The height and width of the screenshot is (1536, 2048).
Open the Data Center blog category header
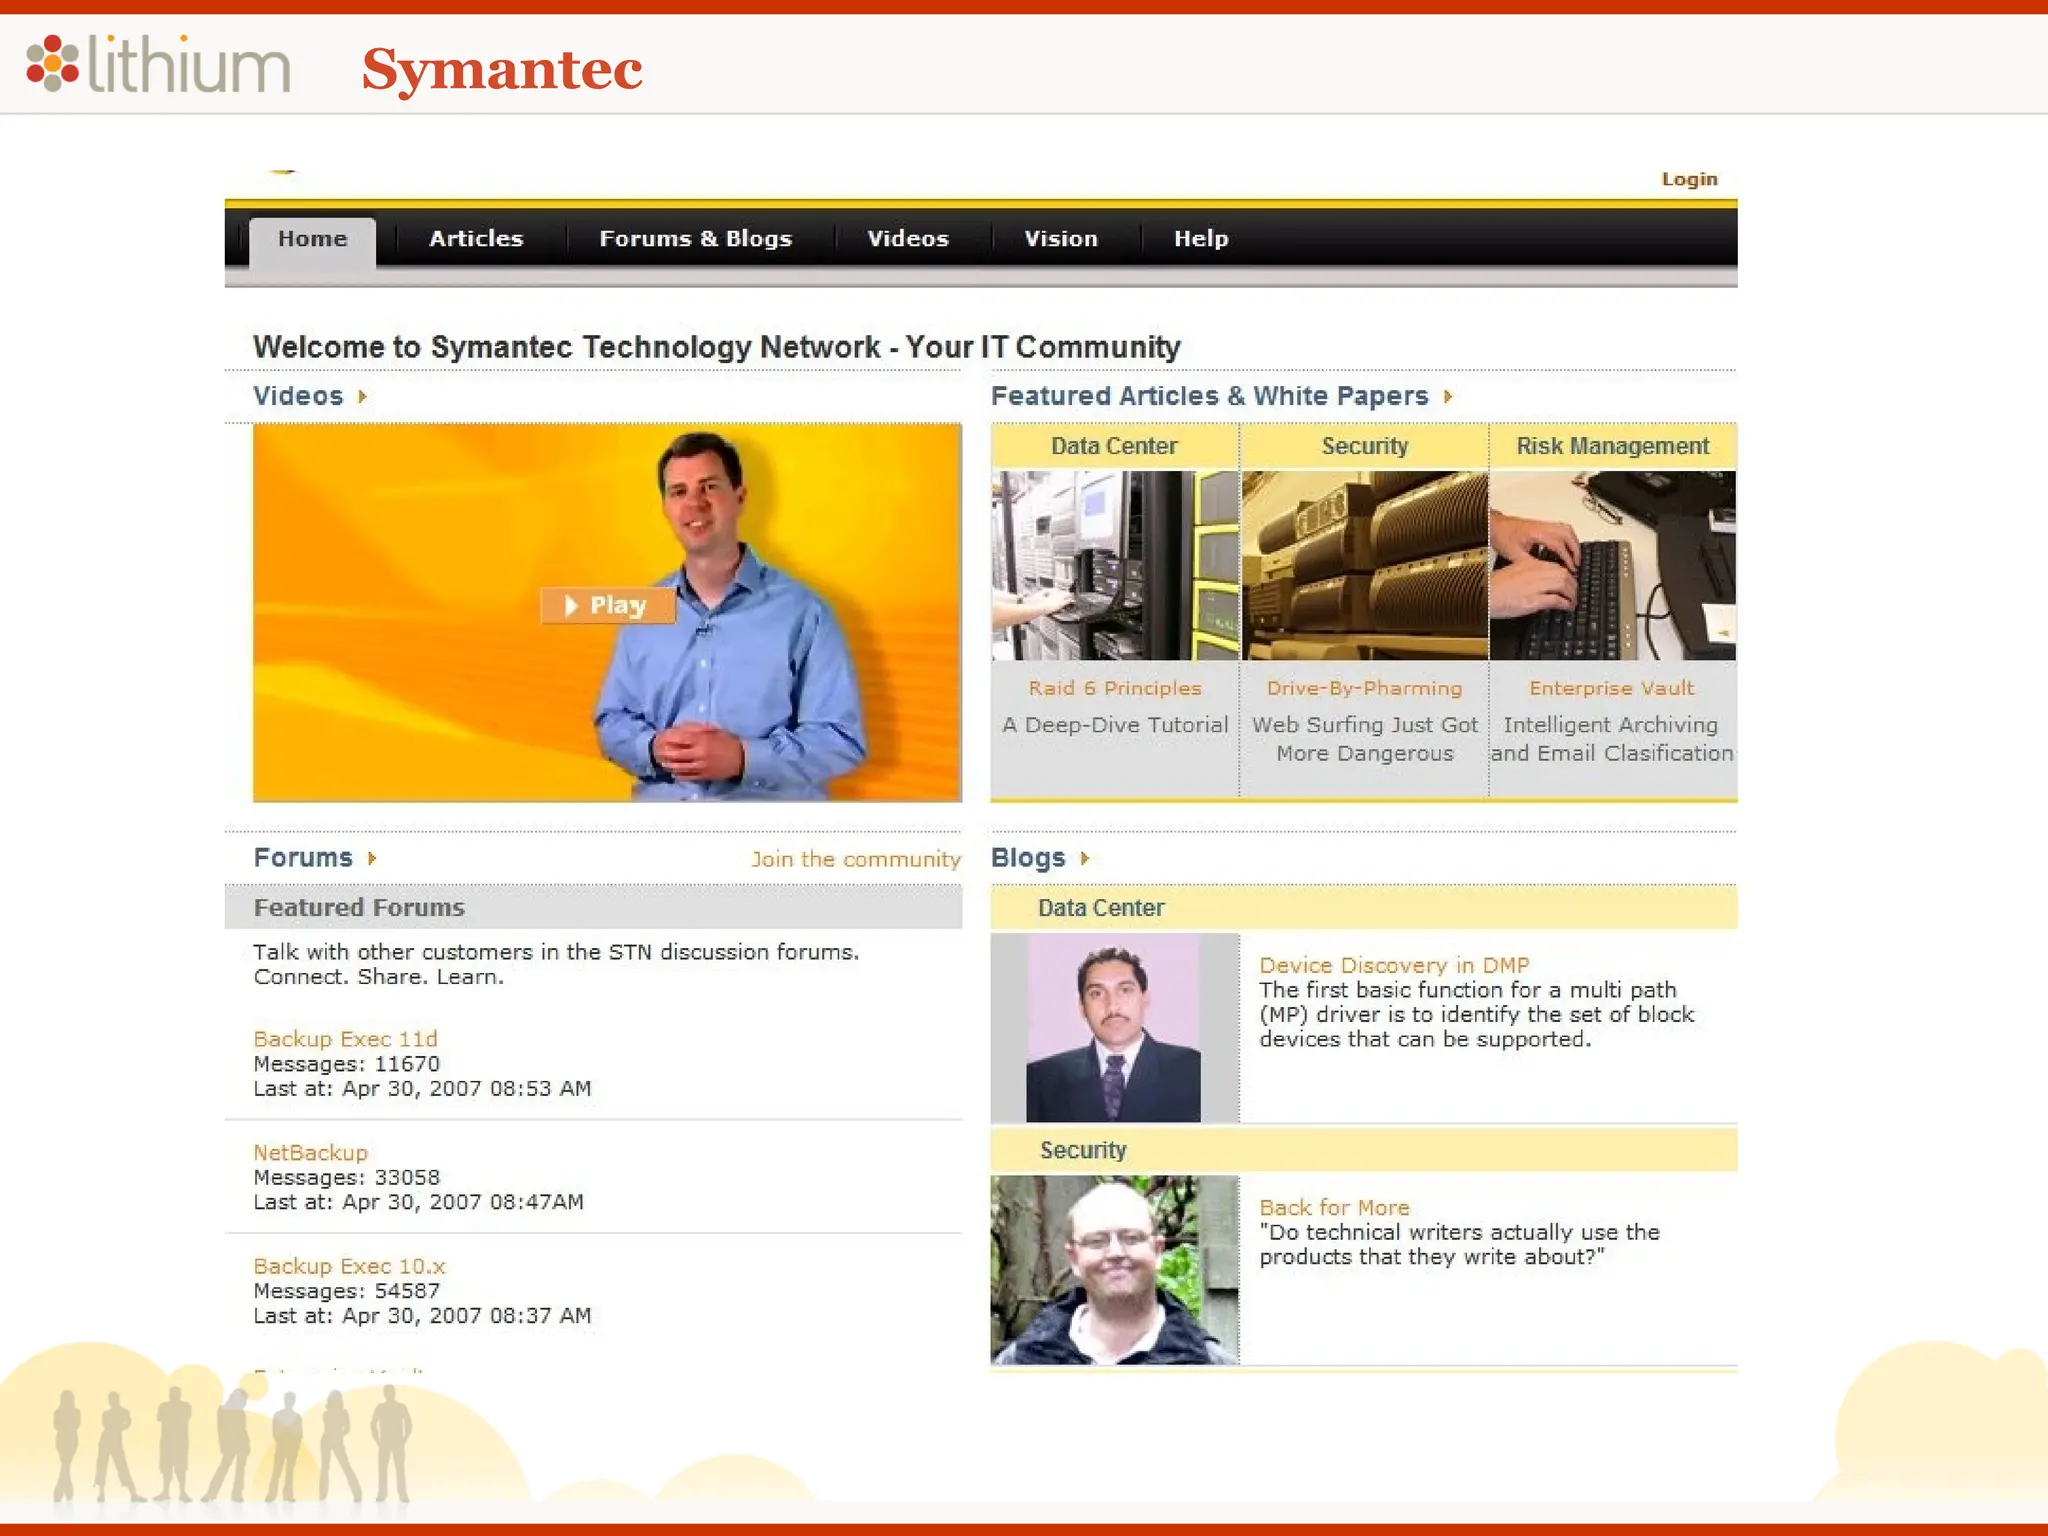[x=1364, y=908]
